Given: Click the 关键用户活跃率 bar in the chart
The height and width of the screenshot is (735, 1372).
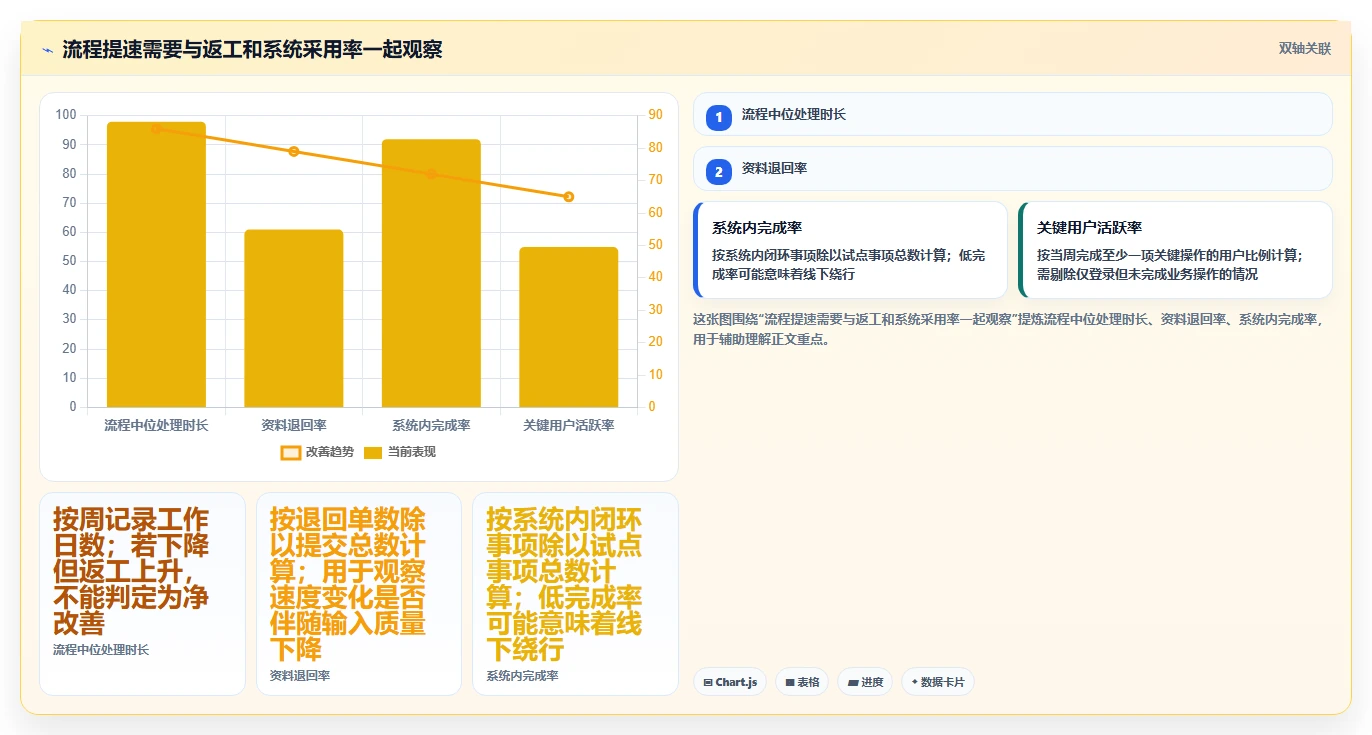Looking at the screenshot, I should click(569, 327).
